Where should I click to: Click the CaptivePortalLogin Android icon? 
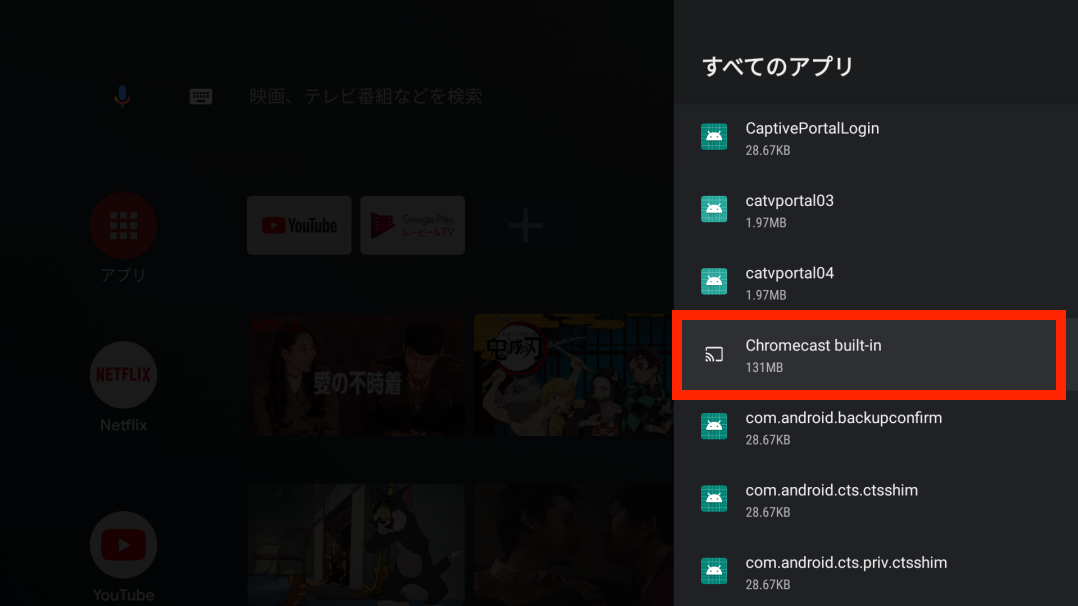pos(714,136)
